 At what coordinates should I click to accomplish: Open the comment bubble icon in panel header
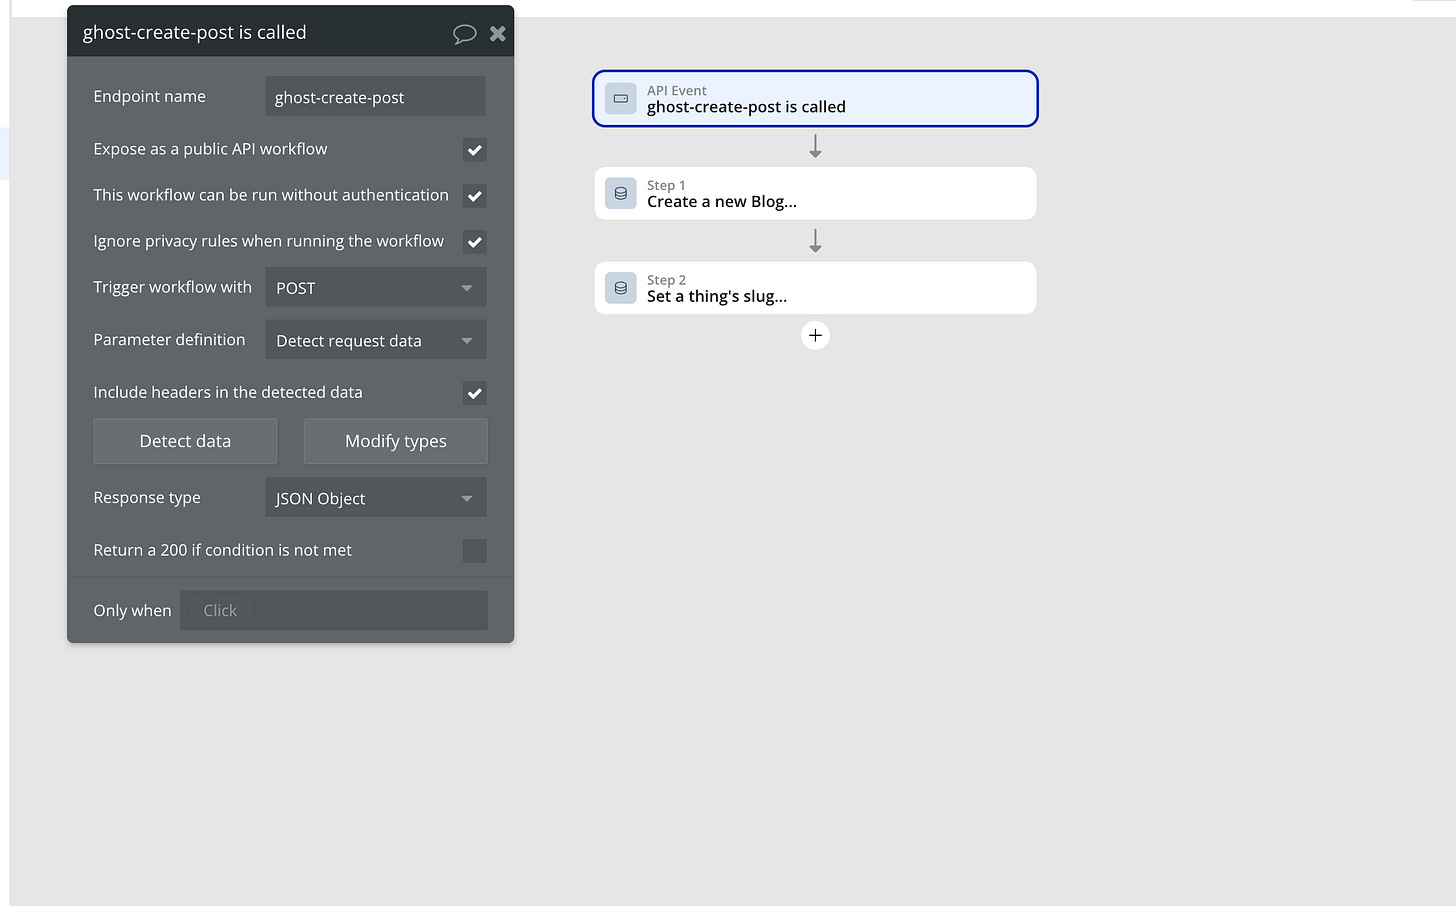click(464, 34)
